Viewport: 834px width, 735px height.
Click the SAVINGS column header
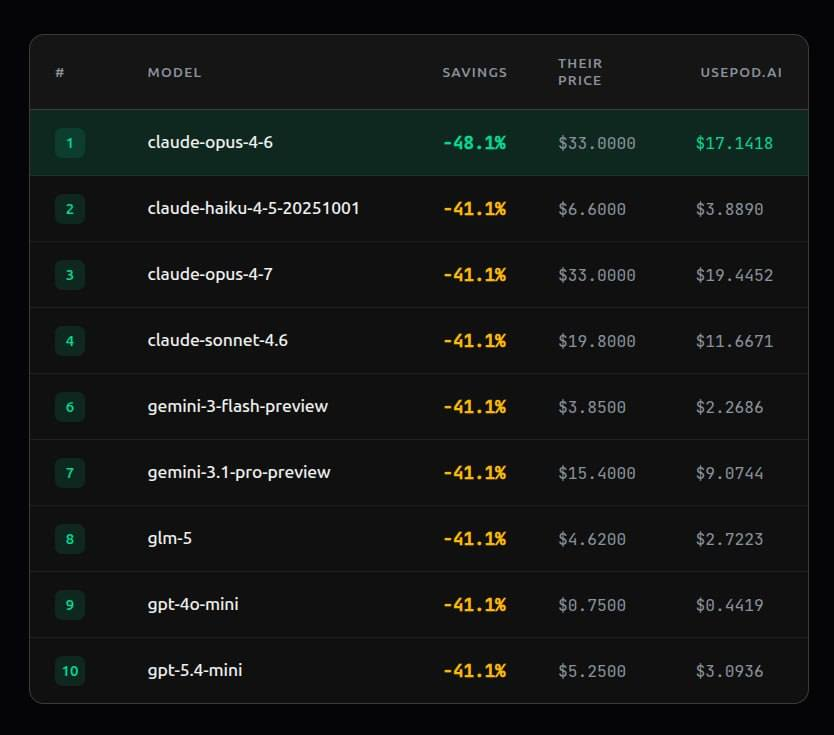(474, 72)
